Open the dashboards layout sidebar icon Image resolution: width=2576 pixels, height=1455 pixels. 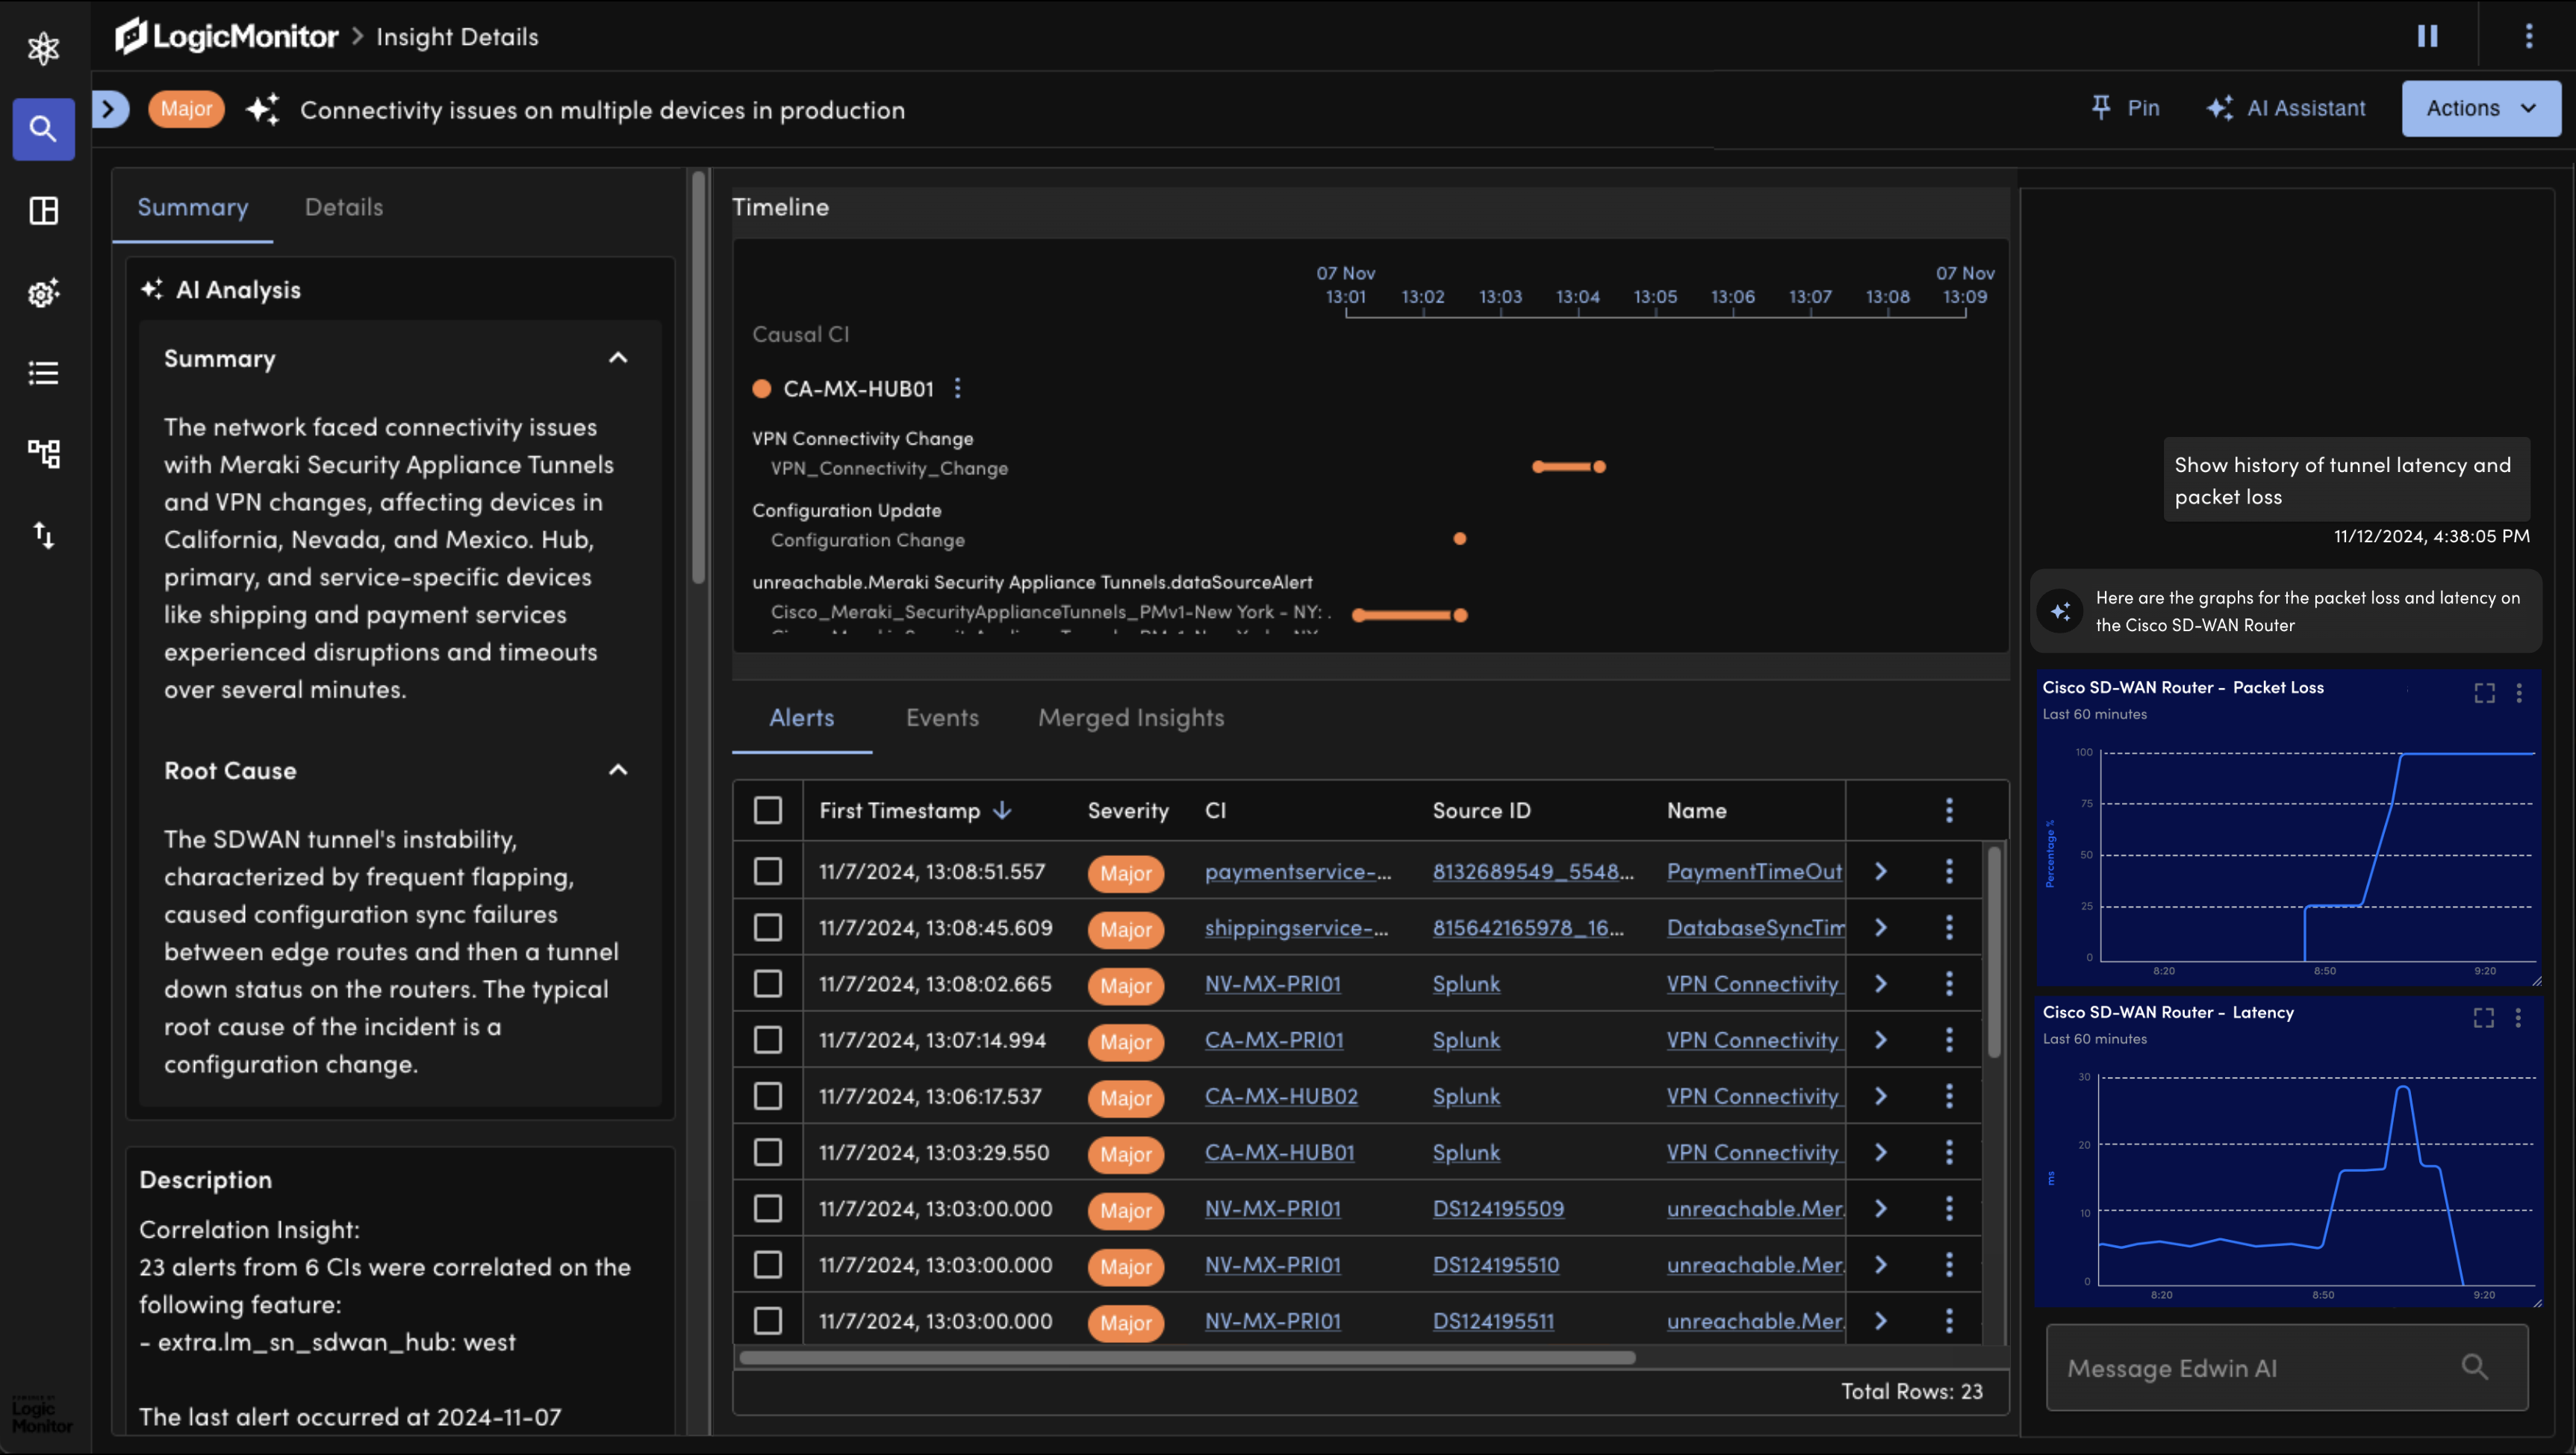coord(43,210)
